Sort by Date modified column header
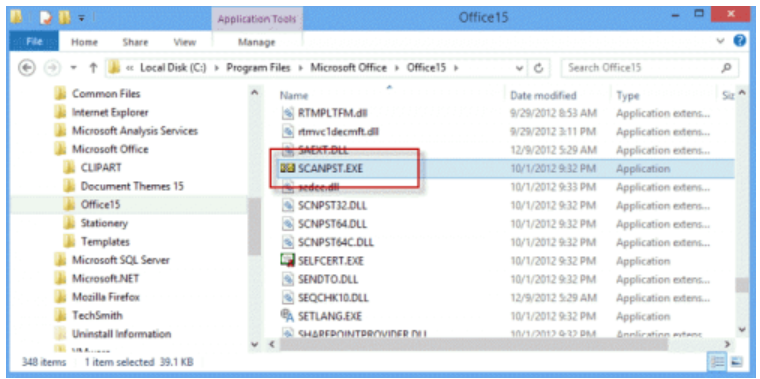Viewport: 760px width, 379px height. coord(543,95)
